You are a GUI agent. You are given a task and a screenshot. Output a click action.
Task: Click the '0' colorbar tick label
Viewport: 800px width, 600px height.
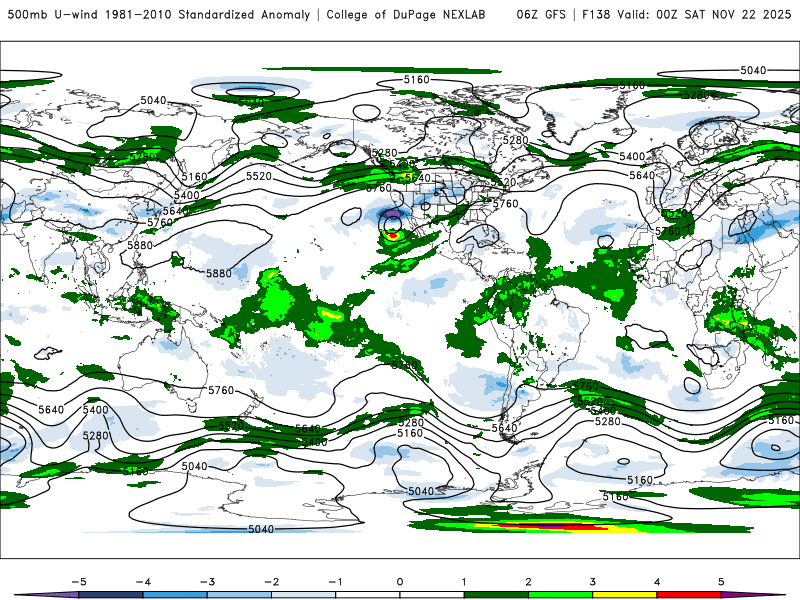tap(399, 582)
